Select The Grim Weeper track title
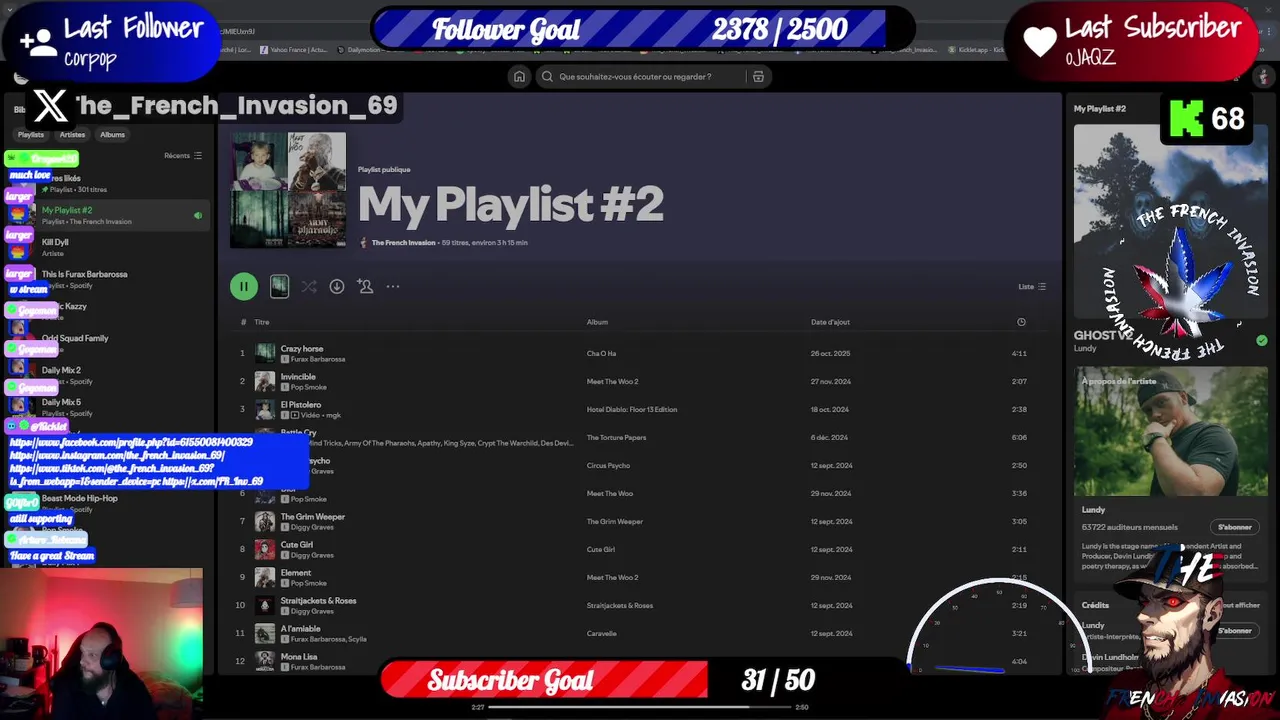 click(x=313, y=517)
